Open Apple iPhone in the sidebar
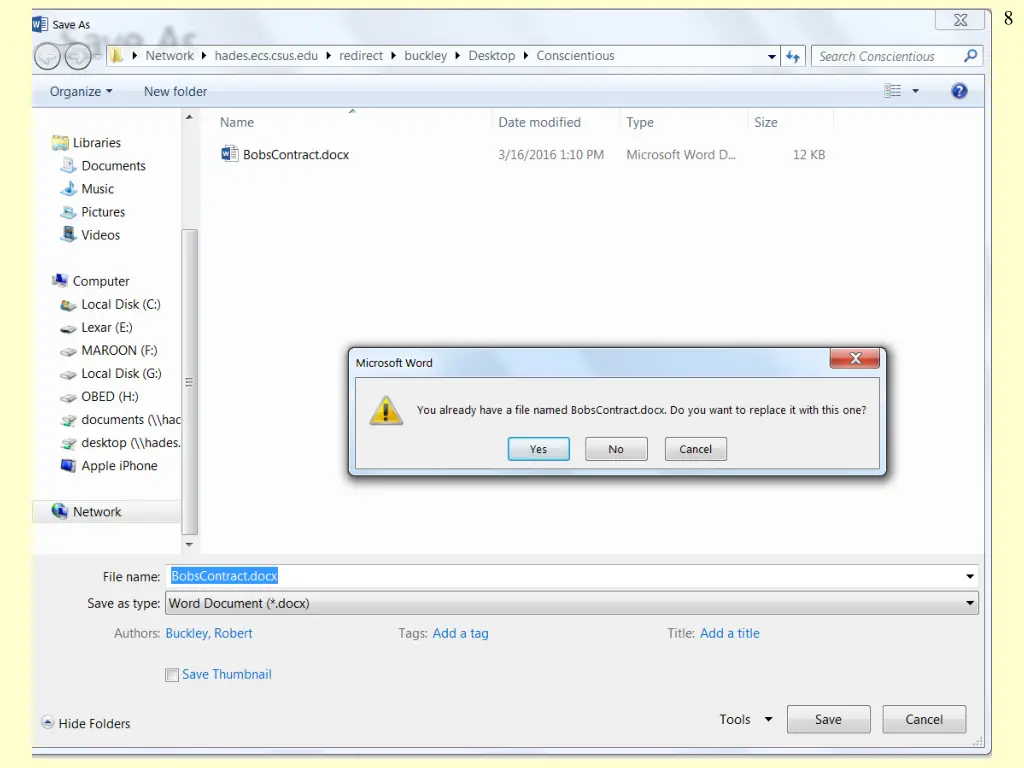 [x=119, y=466]
